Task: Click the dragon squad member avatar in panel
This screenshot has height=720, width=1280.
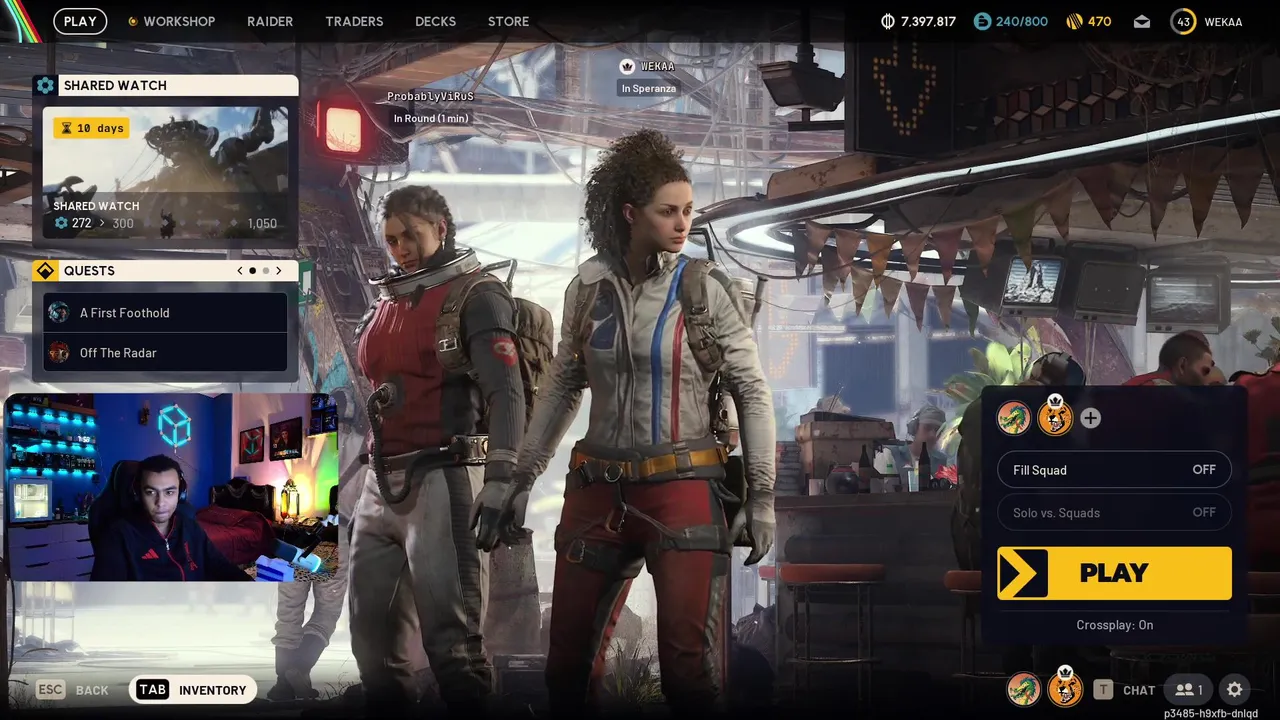Action: [1014, 418]
